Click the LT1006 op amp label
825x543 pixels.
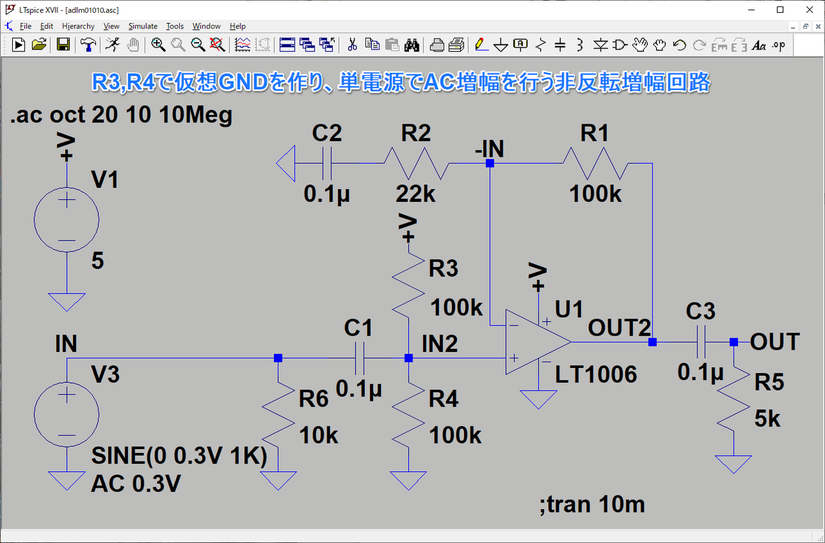[x=596, y=375]
